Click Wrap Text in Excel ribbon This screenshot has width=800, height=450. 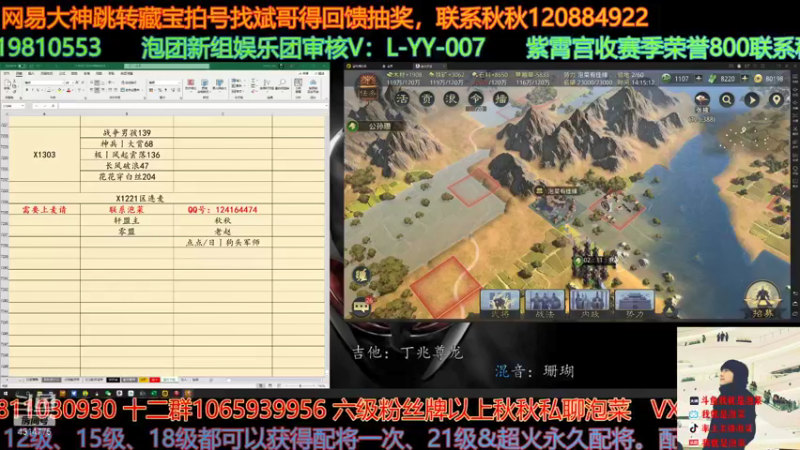(x=129, y=82)
